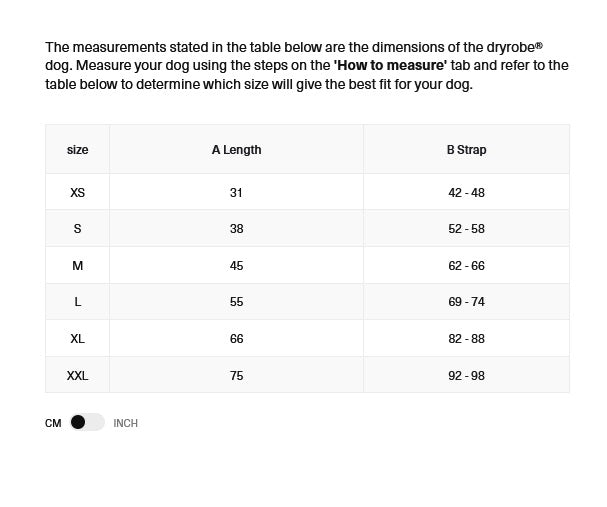Toggle the CM/INCH unit switch
Image resolution: width=607 pixels, height=507 pixels.
pyautogui.click(x=87, y=423)
